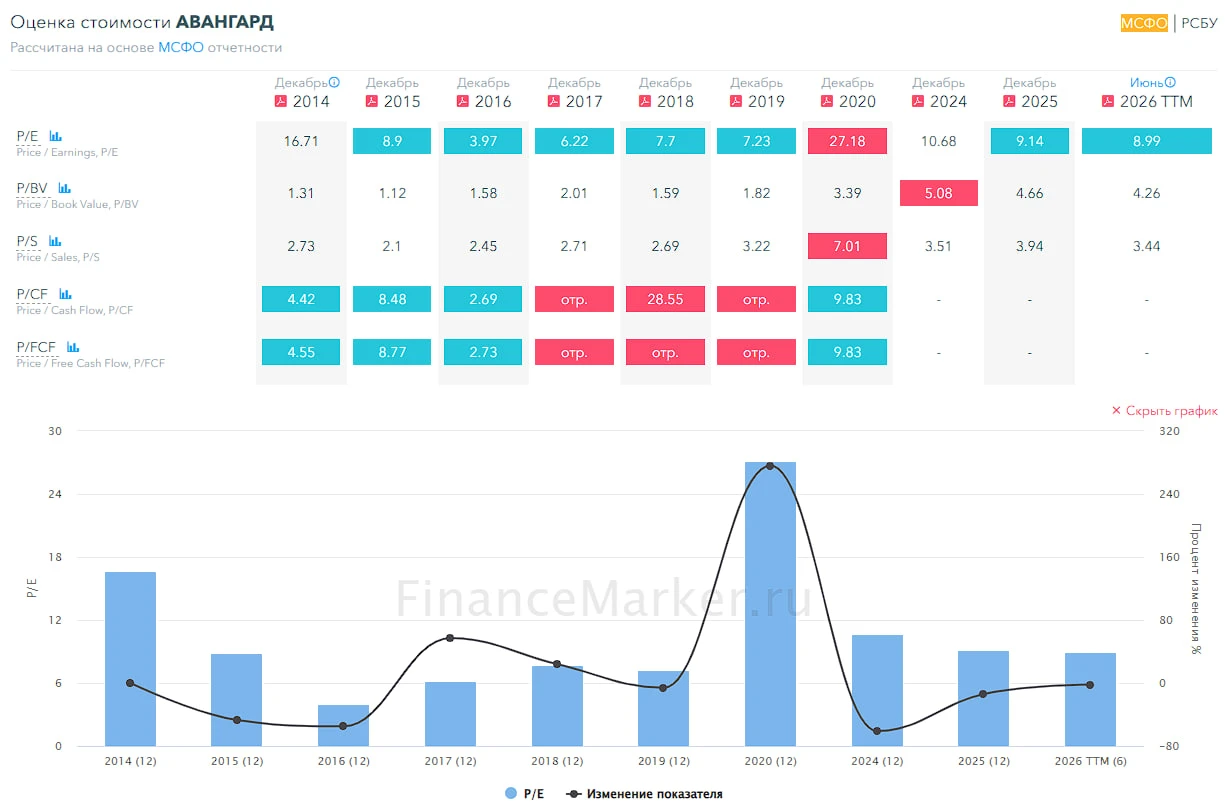Screen dimensions: 1231x812
Task: Click the info icon beside first Декабрь
Action: pyautogui.click(x=334, y=83)
